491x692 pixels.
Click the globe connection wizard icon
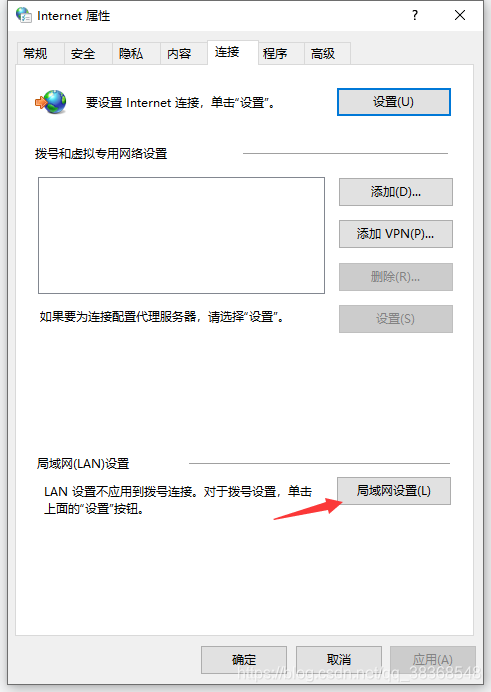coord(51,102)
